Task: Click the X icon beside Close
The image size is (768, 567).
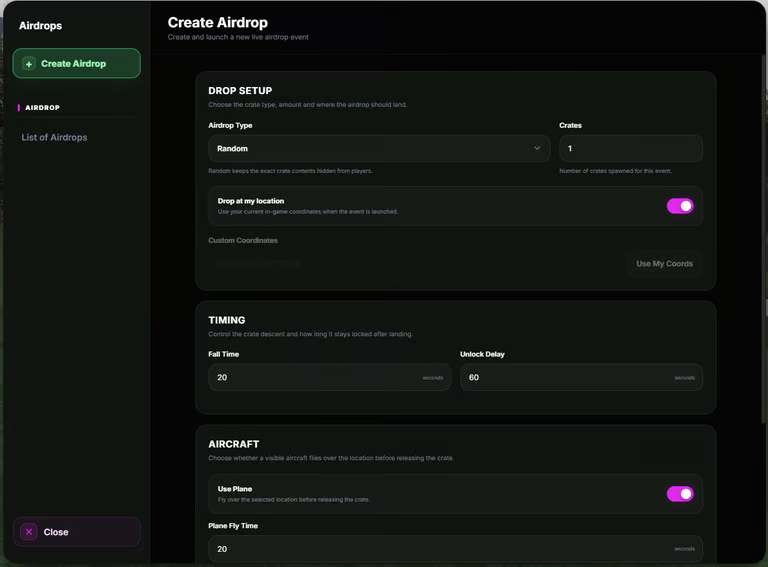Action: tap(29, 532)
